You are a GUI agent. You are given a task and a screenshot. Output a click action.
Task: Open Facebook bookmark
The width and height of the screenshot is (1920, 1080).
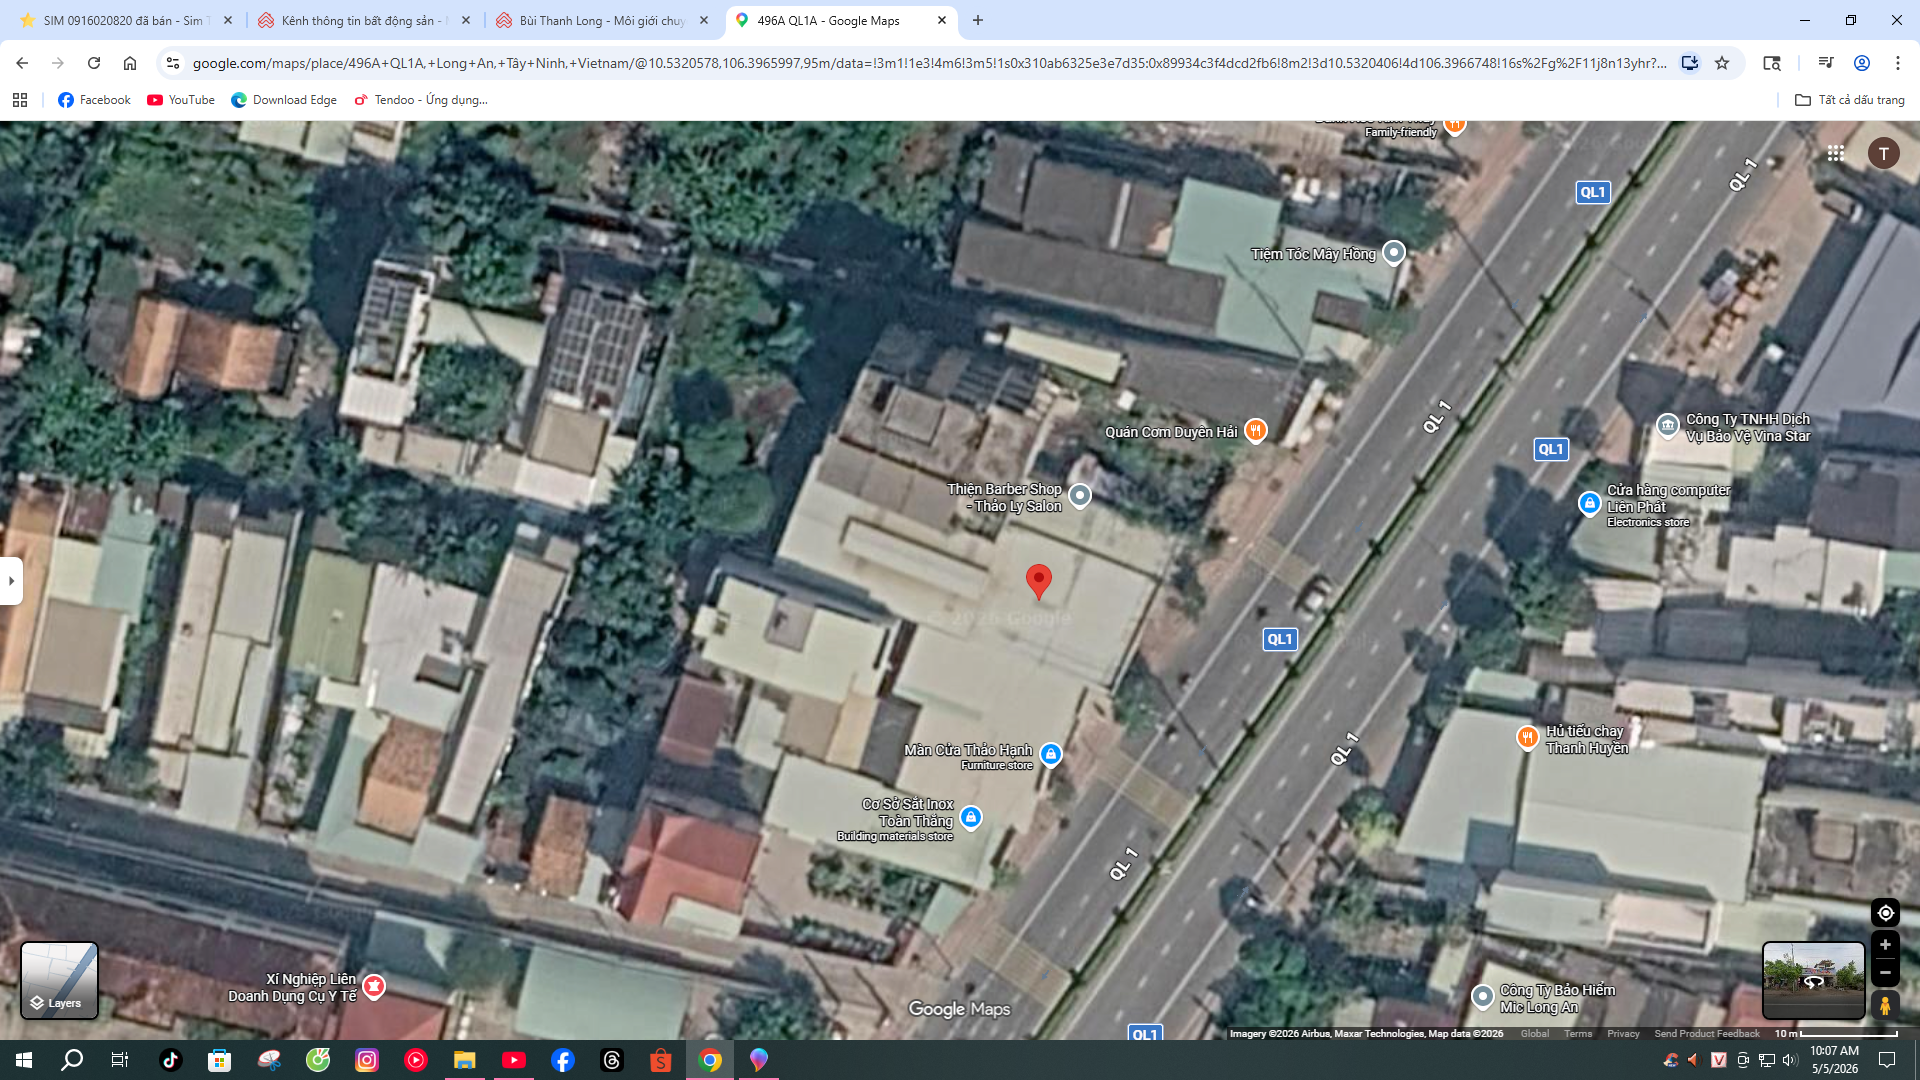(x=94, y=100)
